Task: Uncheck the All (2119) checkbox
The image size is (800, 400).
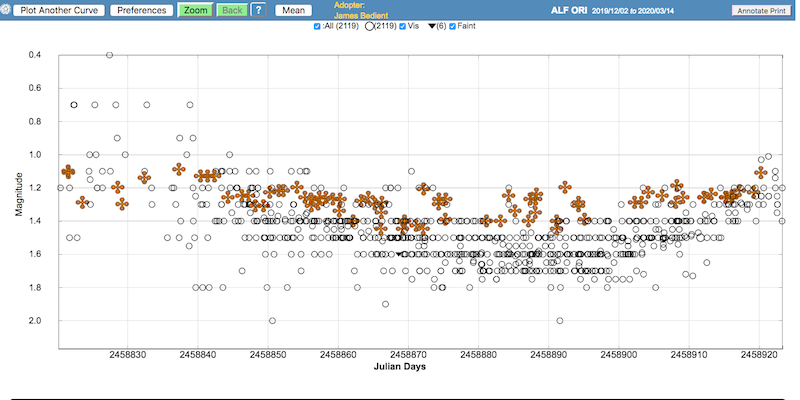Action: click(x=318, y=26)
